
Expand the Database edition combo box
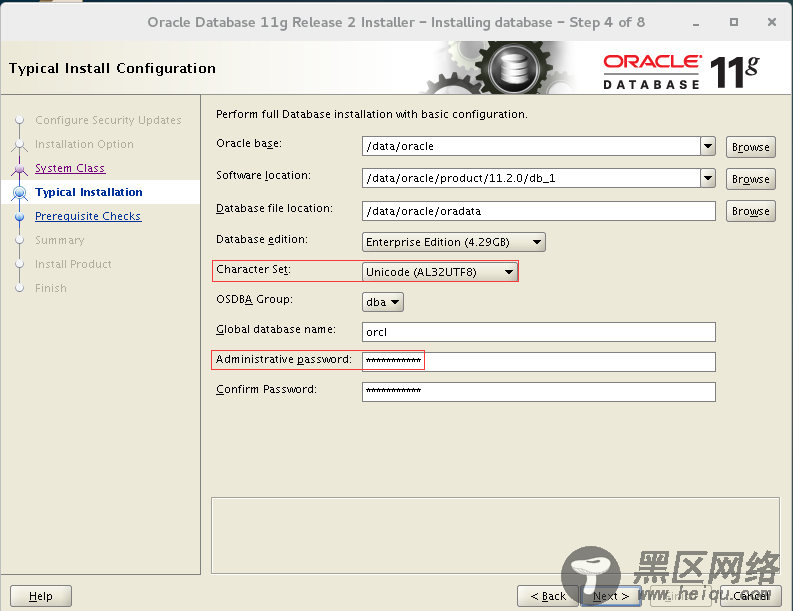pos(454,242)
